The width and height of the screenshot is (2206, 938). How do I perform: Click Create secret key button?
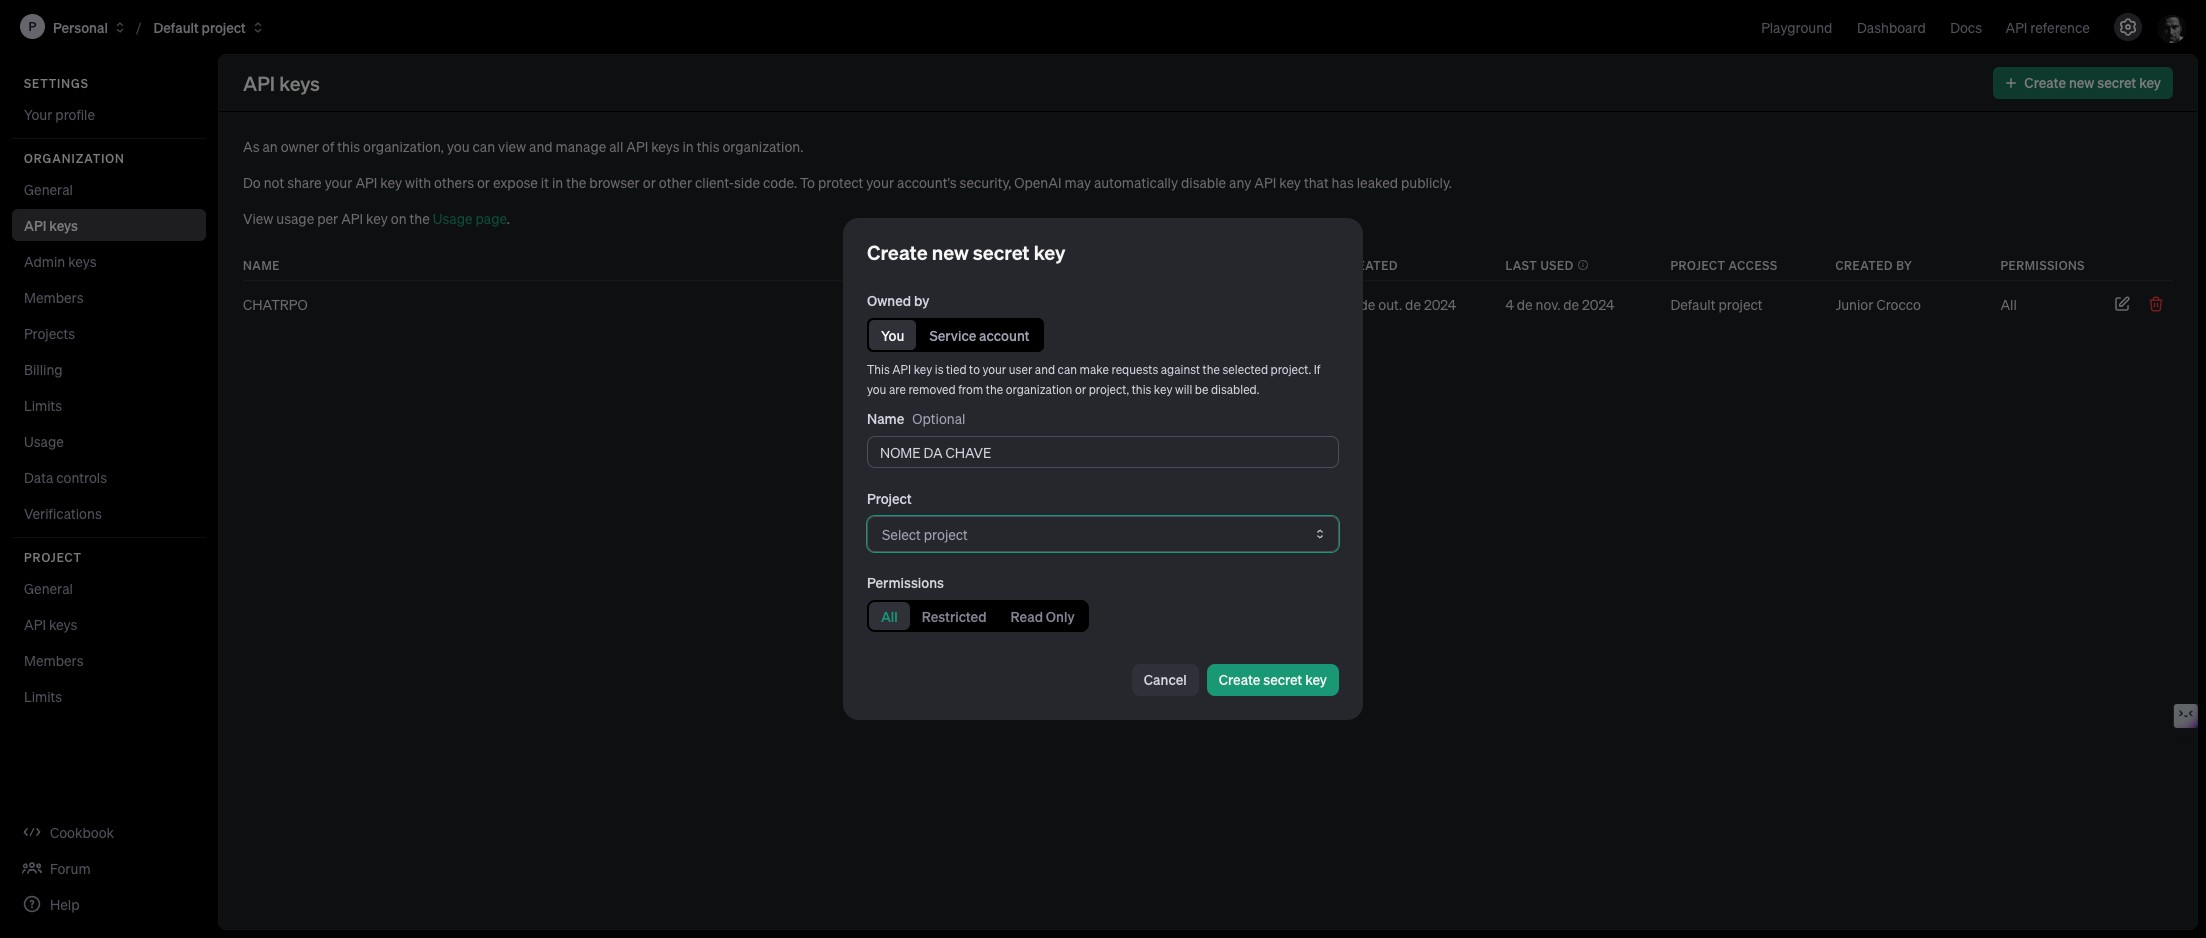point(1272,680)
